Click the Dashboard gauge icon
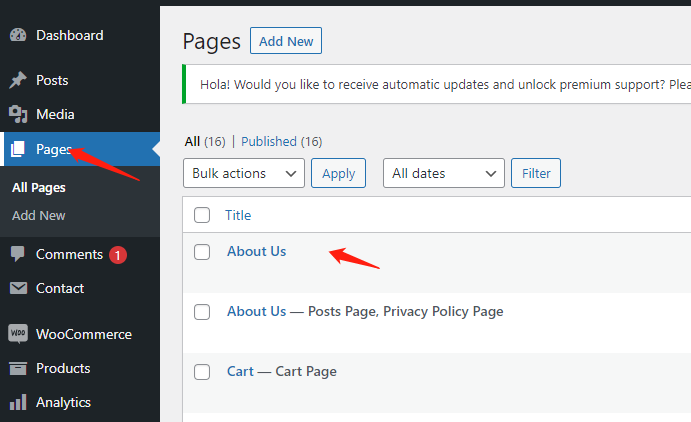Screen dimensions: 691x422 (x=18, y=36)
